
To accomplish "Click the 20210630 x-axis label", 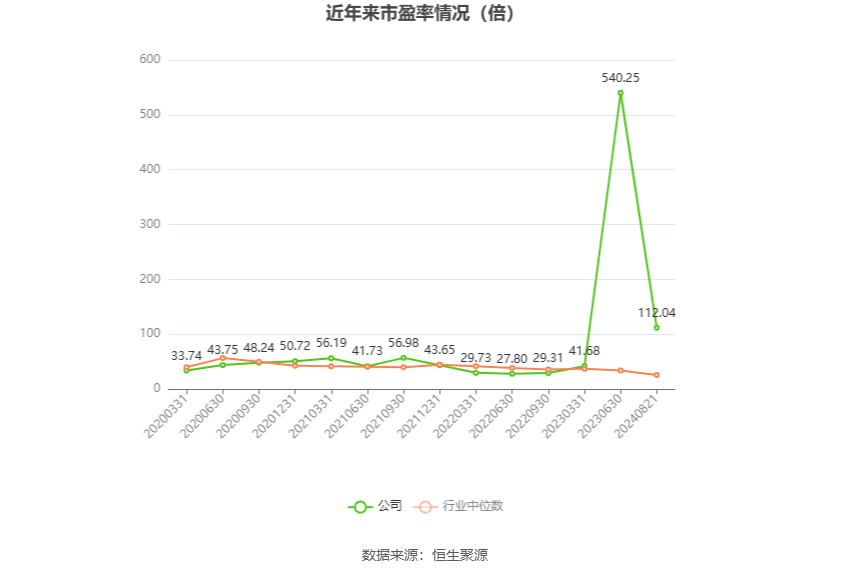I will click(x=347, y=416).
